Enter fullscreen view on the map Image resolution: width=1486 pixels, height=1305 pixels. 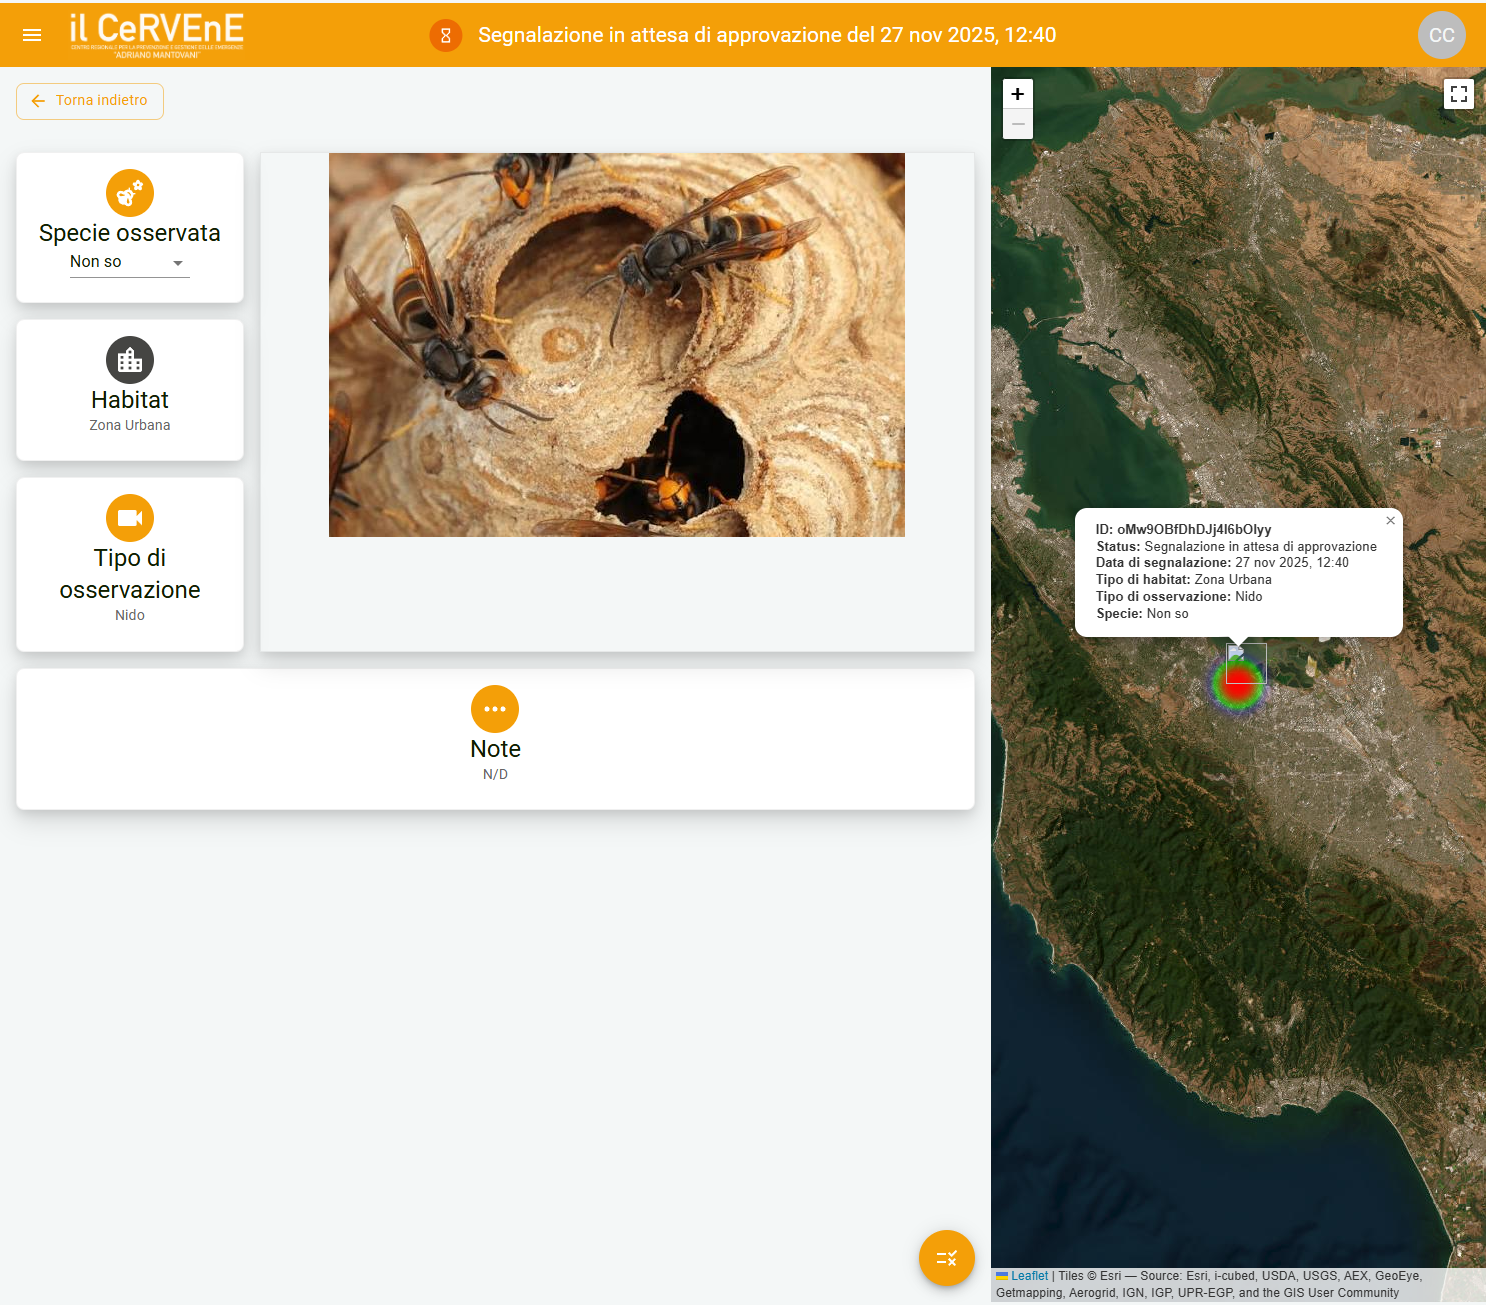pyautogui.click(x=1459, y=93)
